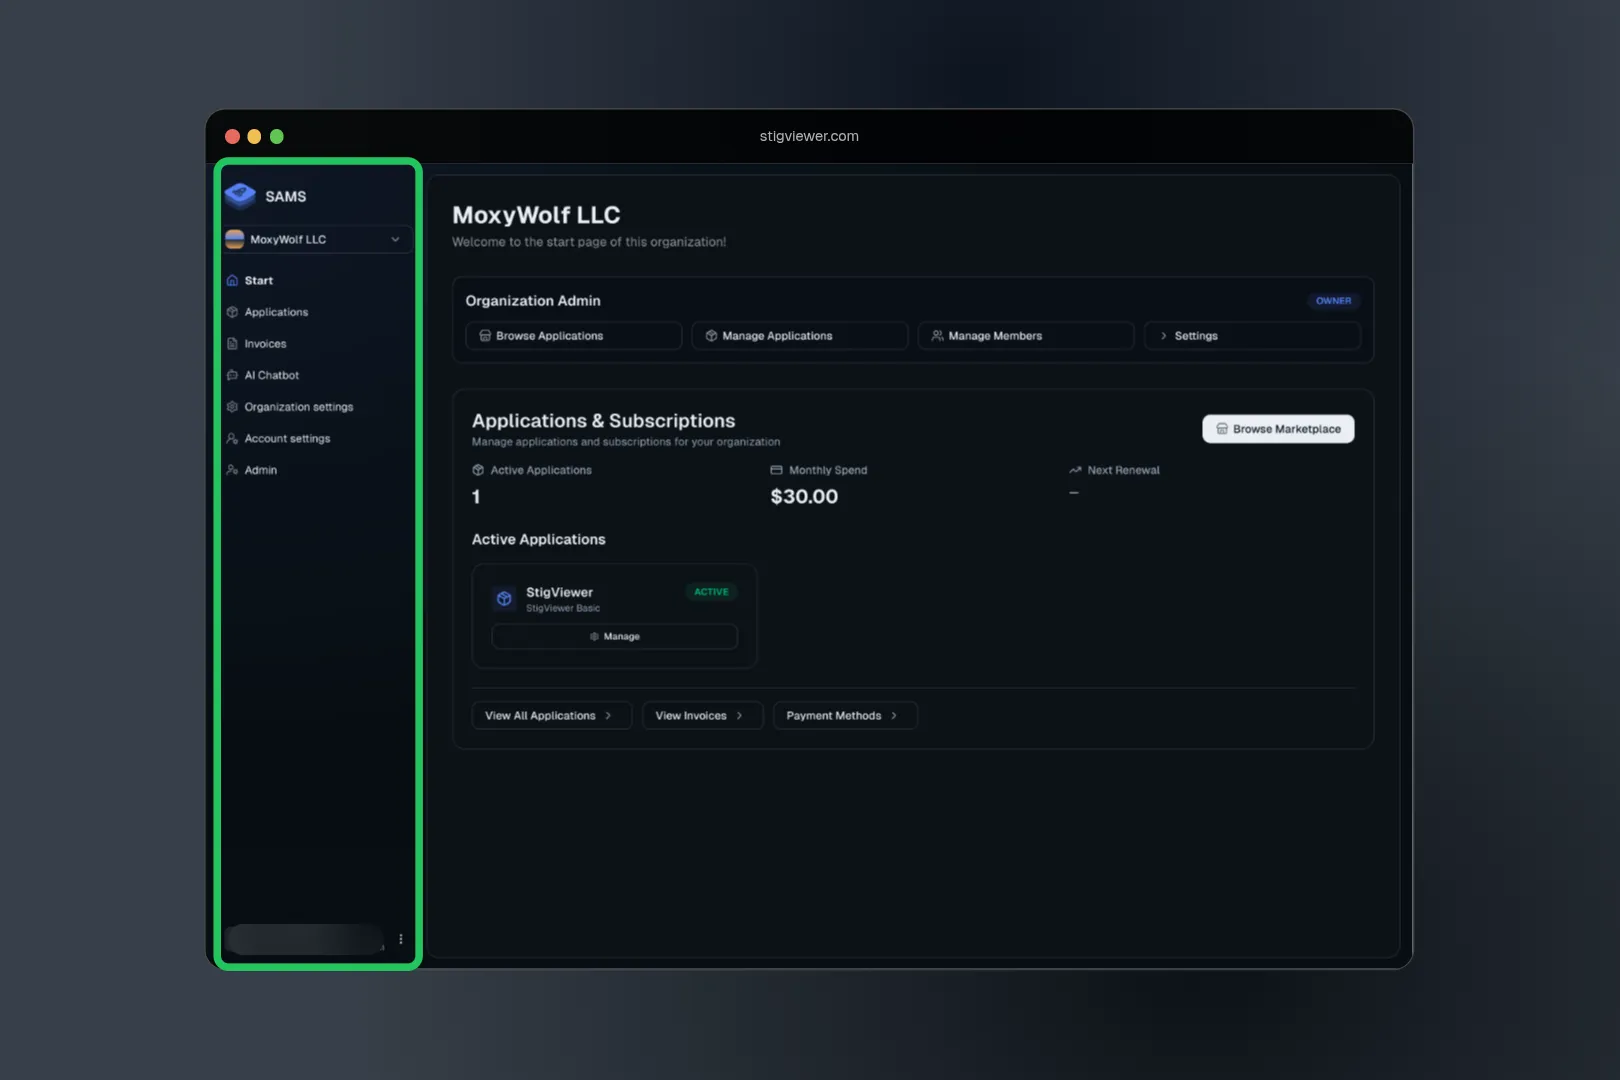Go to Invoices in the navigation menu
The image size is (1620, 1080).
(x=265, y=343)
